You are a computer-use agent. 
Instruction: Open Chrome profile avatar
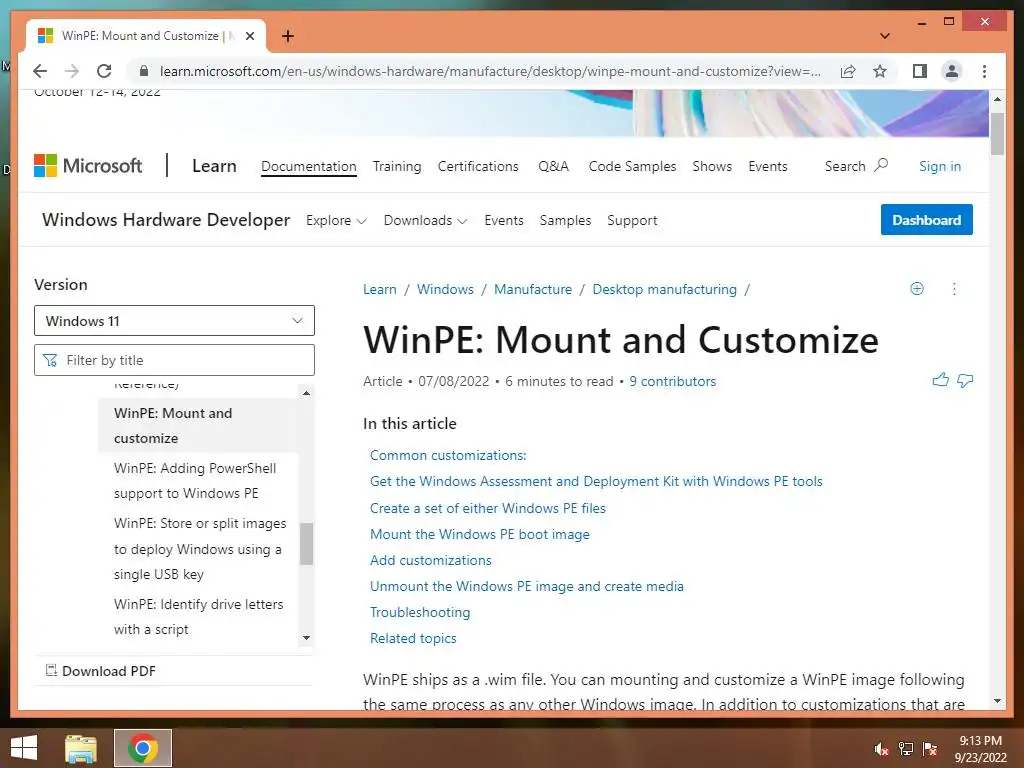tap(952, 71)
